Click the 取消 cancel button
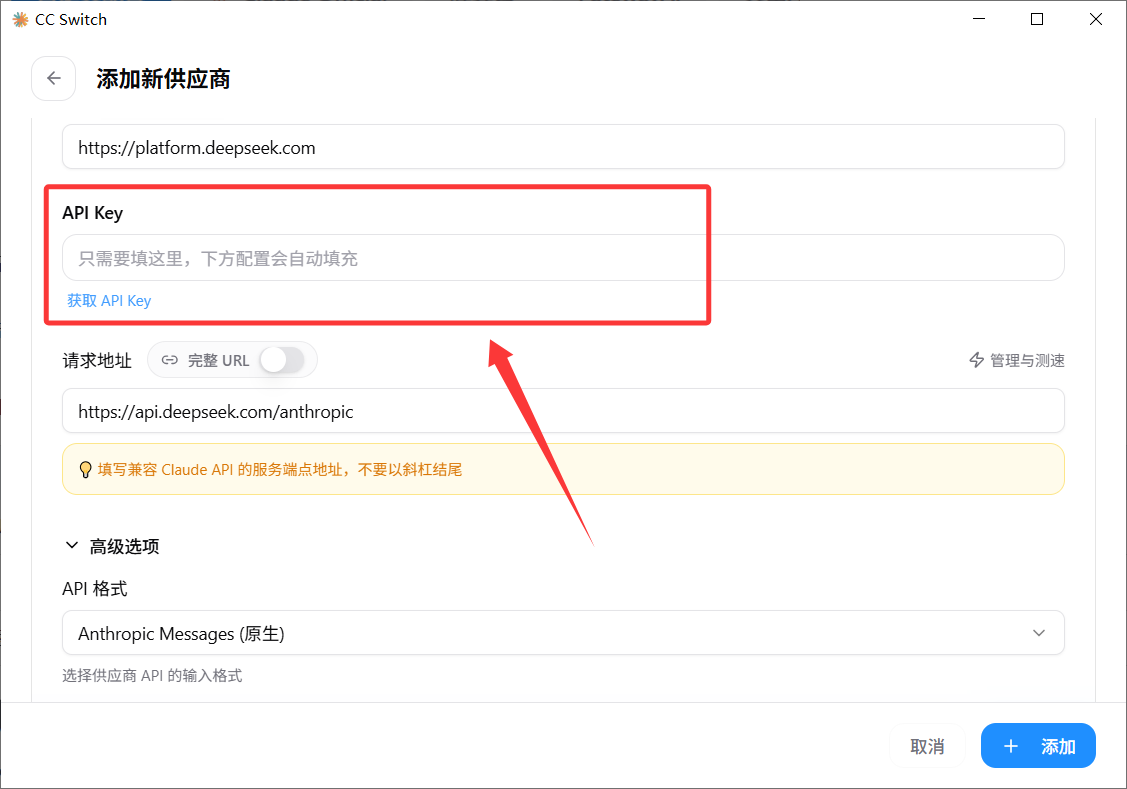1127x789 pixels. click(927, 747)
